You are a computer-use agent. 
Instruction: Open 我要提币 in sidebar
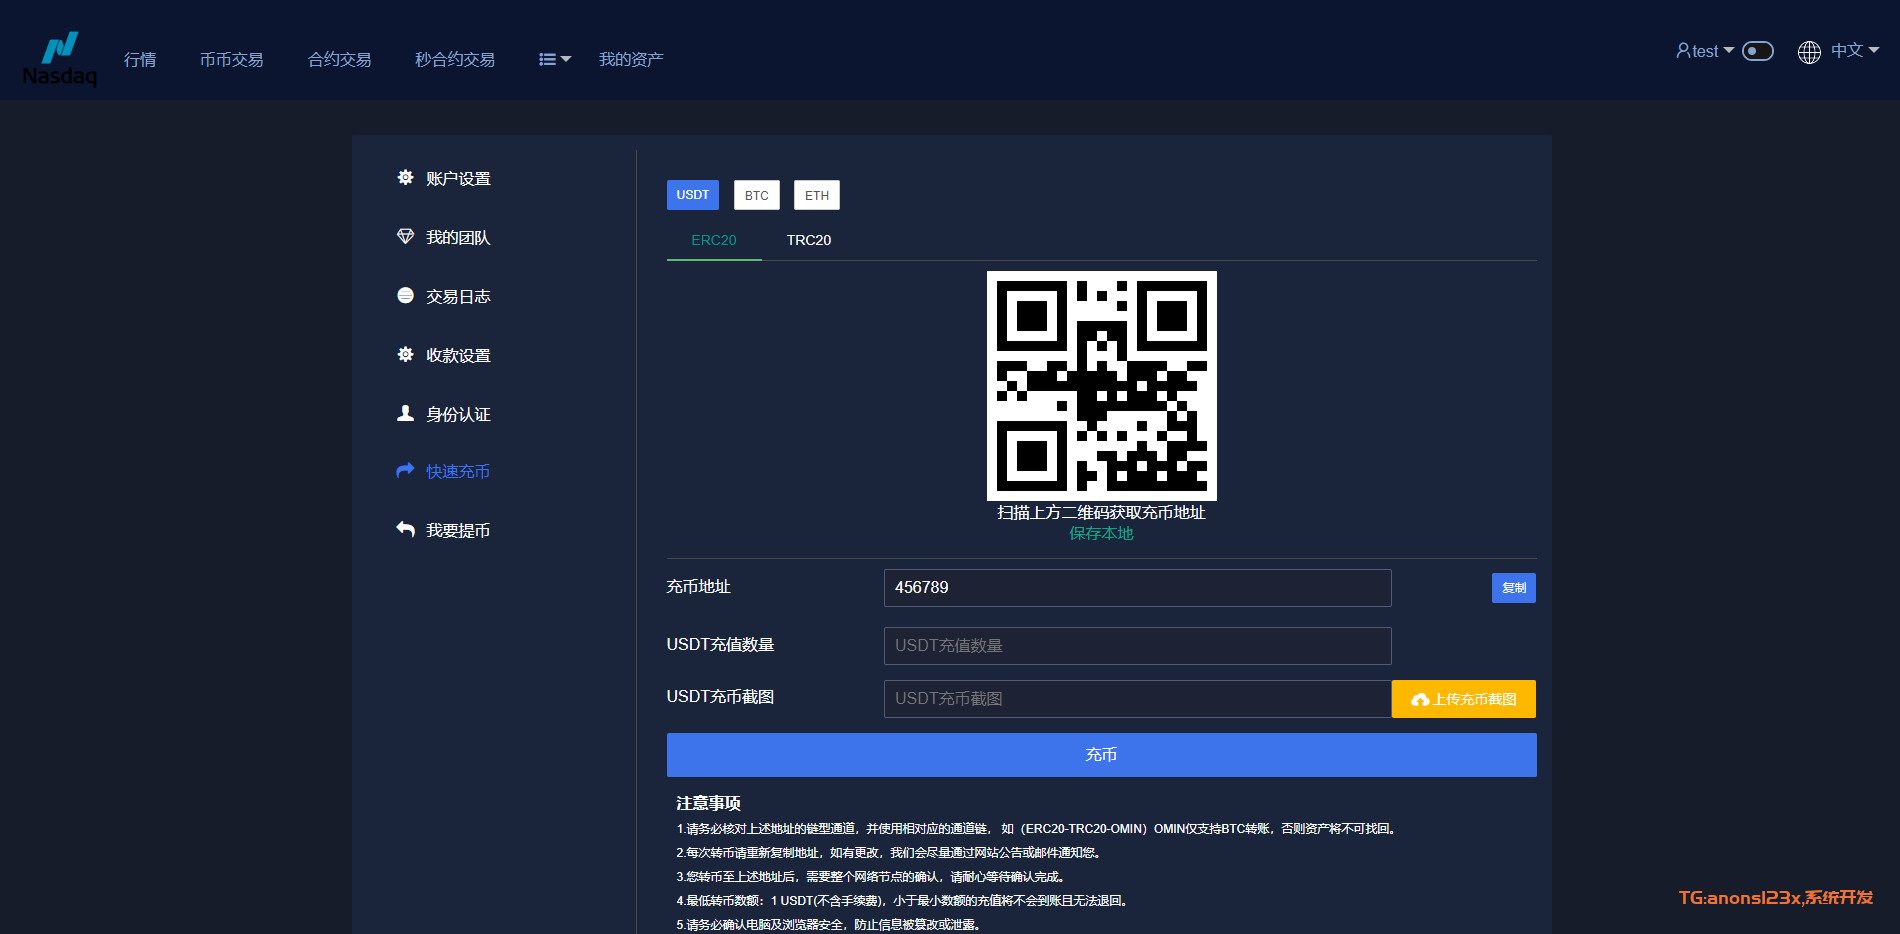pyautogui.click(x=458, y=530)
